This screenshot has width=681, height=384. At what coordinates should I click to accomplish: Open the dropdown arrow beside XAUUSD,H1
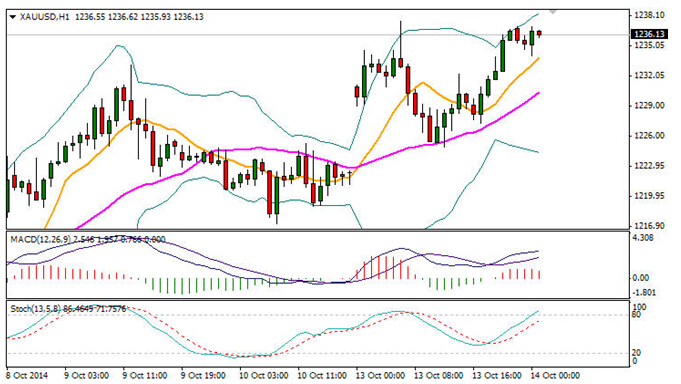point(12,17)
